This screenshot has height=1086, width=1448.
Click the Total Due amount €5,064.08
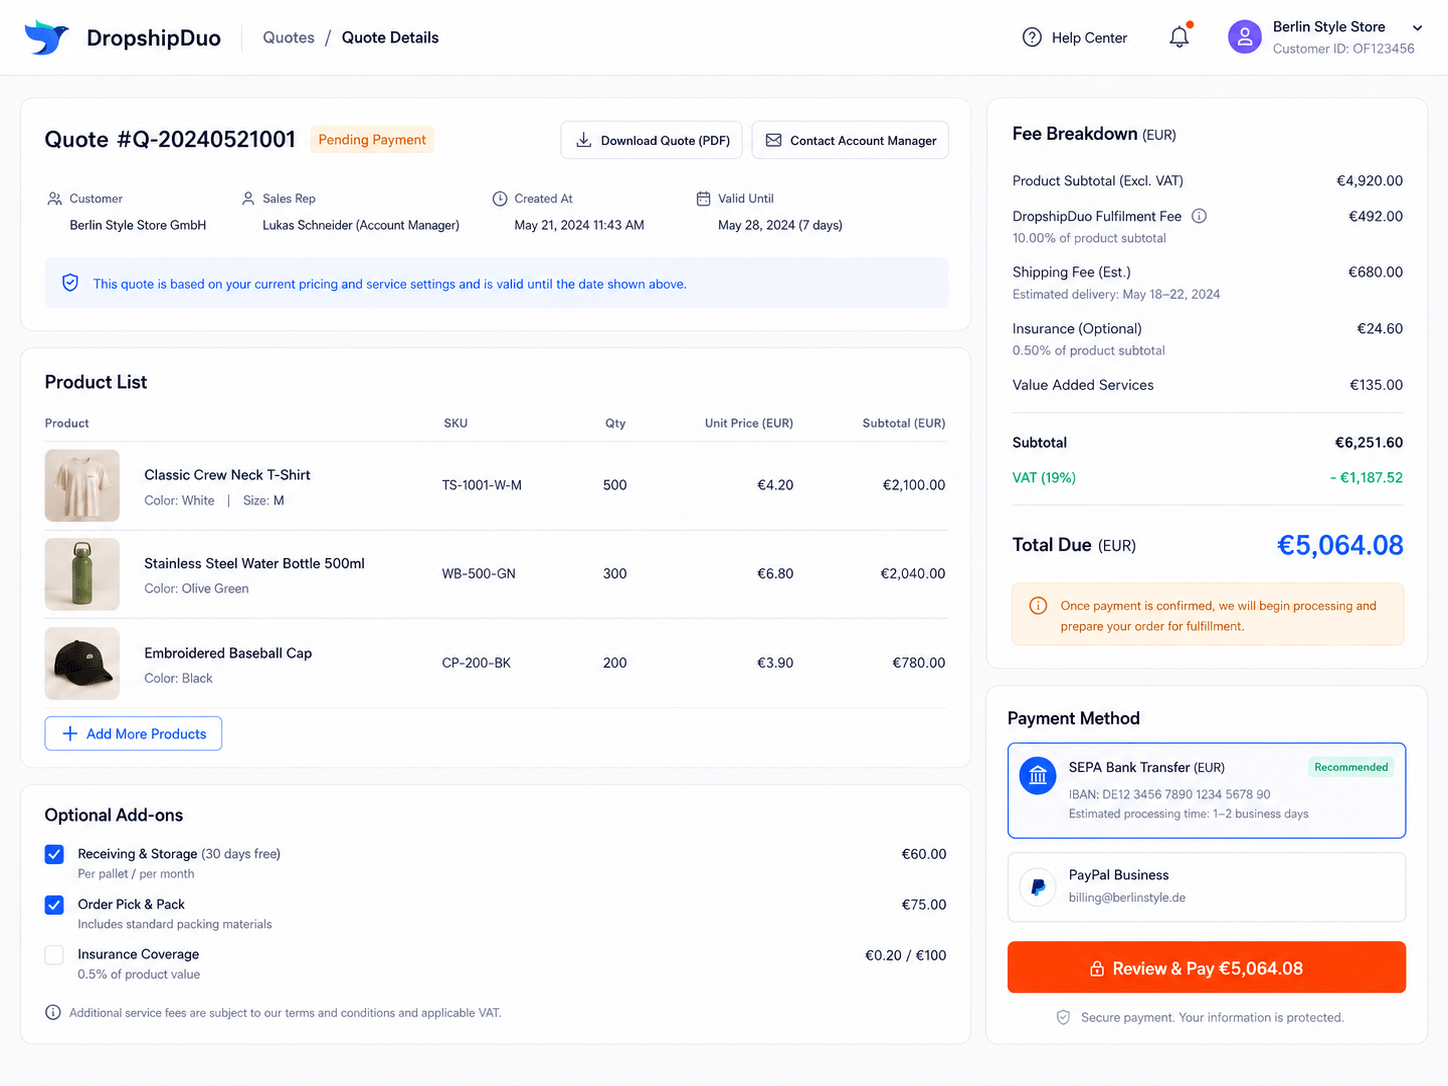(x=1340, y=545)
